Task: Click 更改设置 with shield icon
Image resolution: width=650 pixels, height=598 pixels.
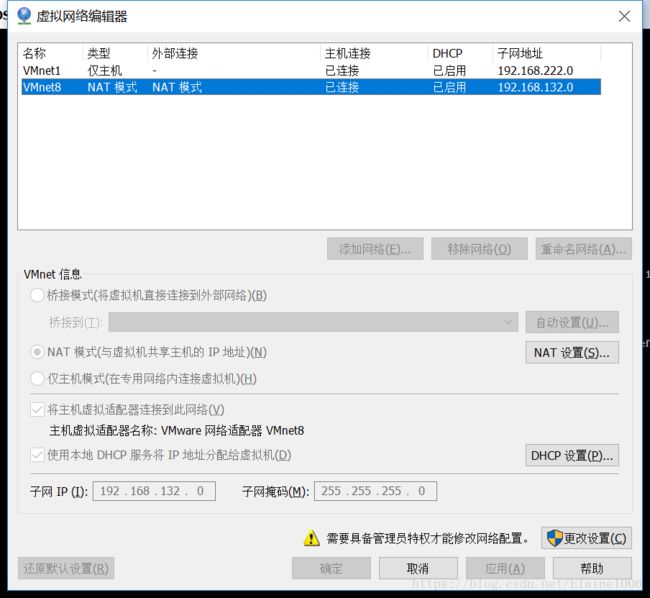Action: [x=587, y=538]
